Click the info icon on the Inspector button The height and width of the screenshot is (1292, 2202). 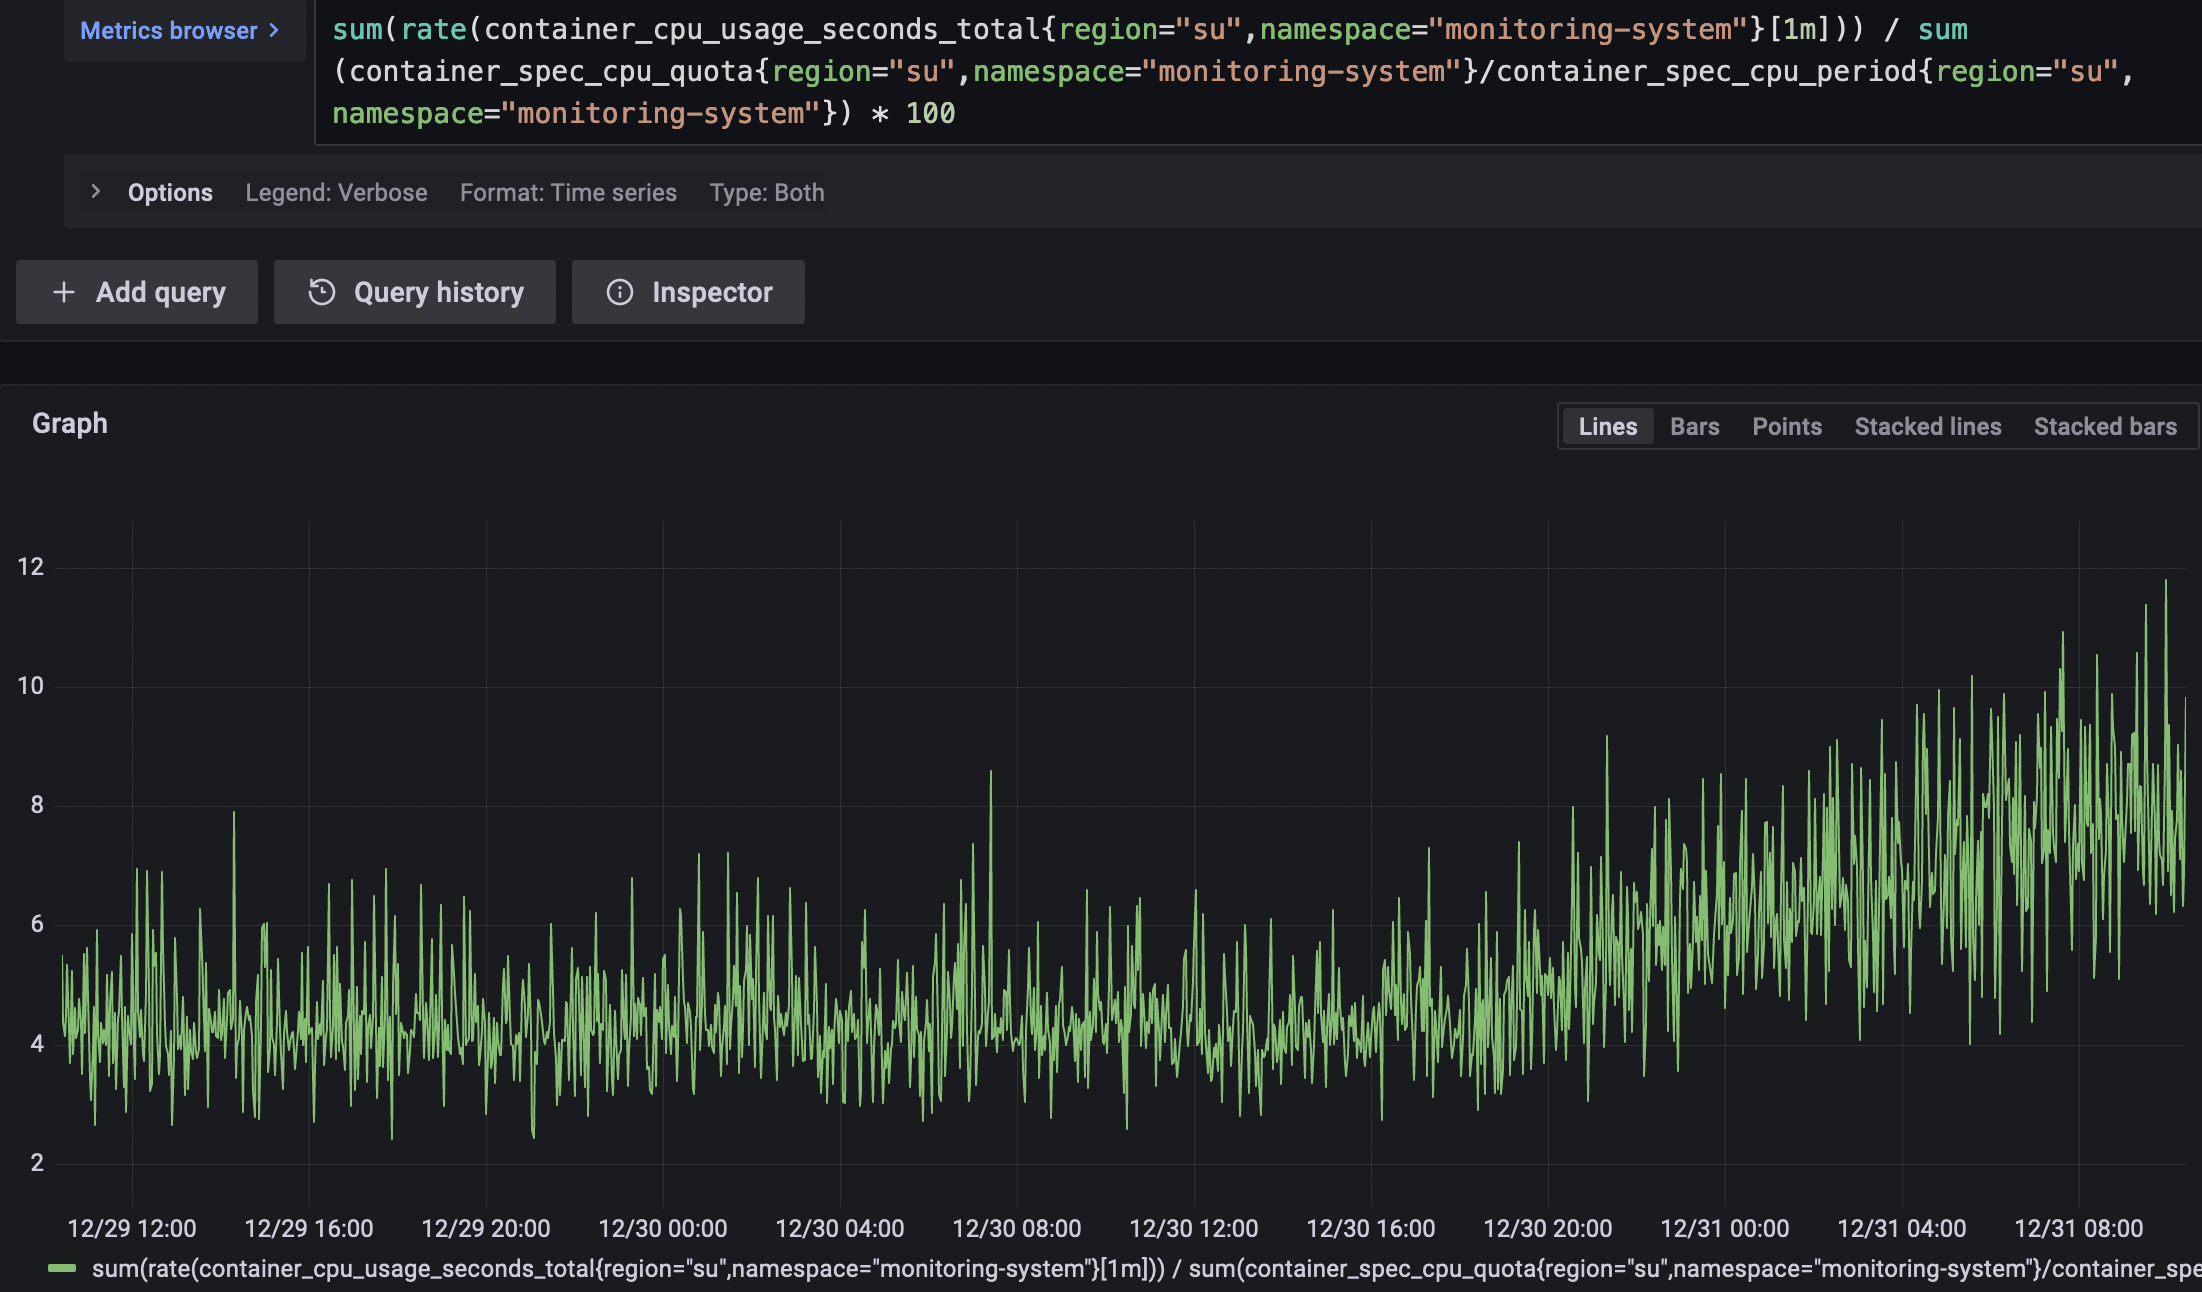[x=619, y=291]
